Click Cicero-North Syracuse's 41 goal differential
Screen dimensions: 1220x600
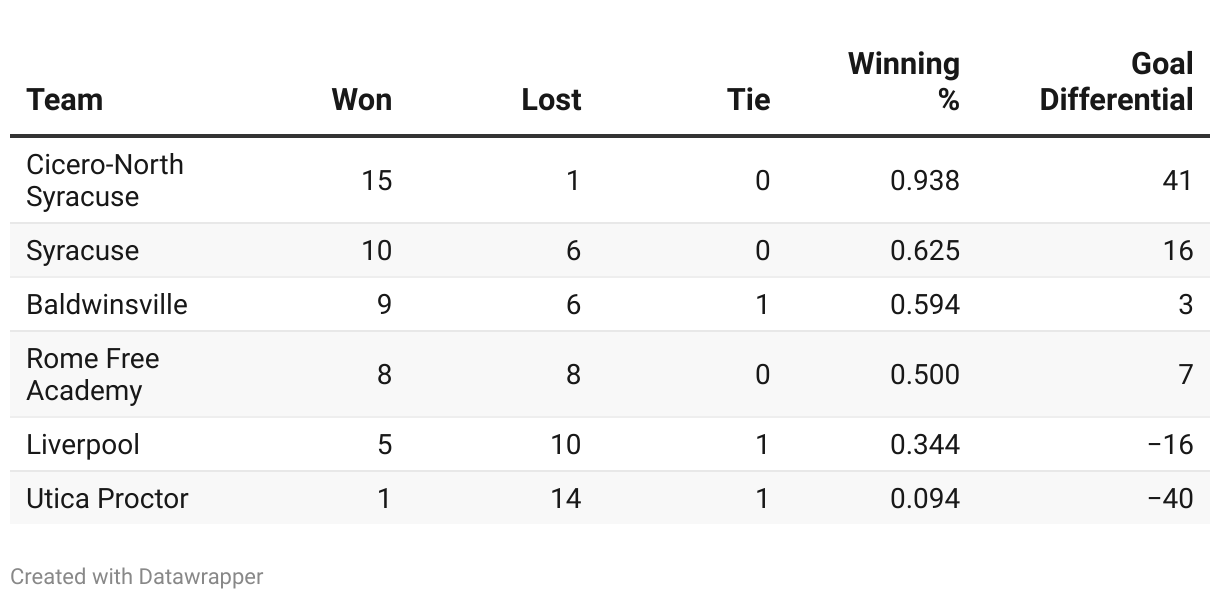[1177, 180]
